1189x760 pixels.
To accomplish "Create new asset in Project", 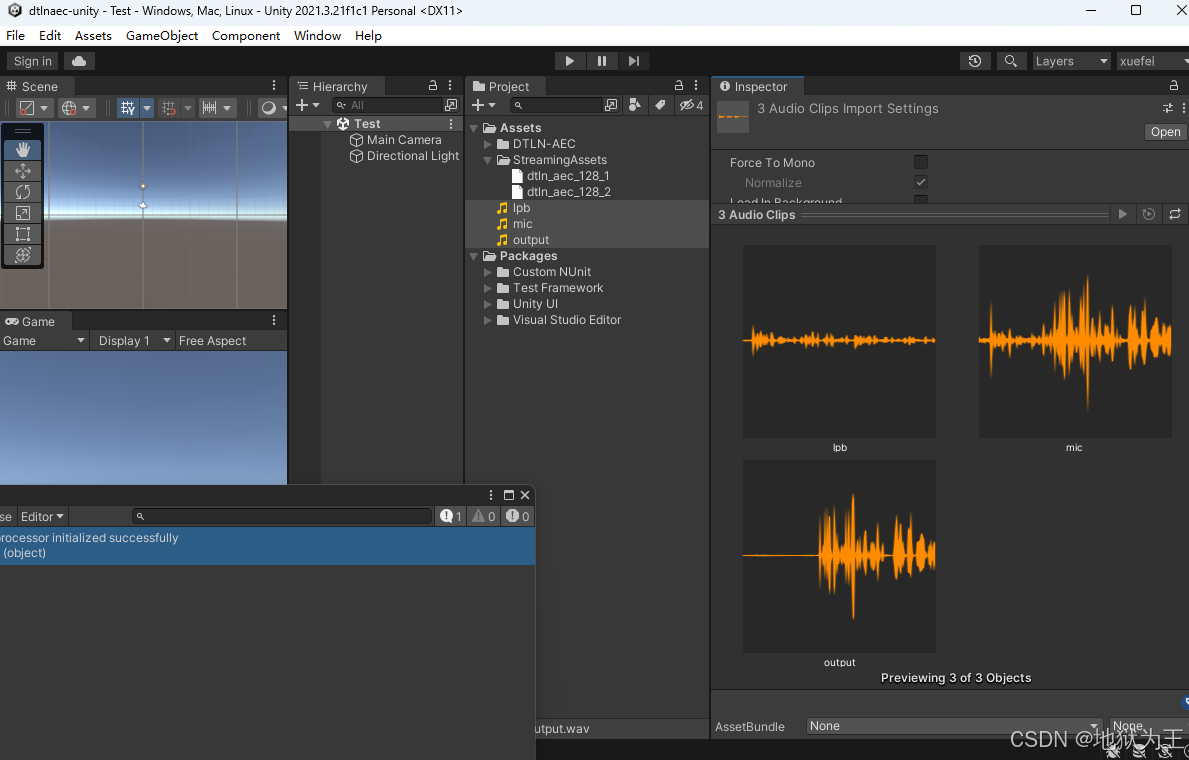I will pyautogui.click(x=483, y=105).
